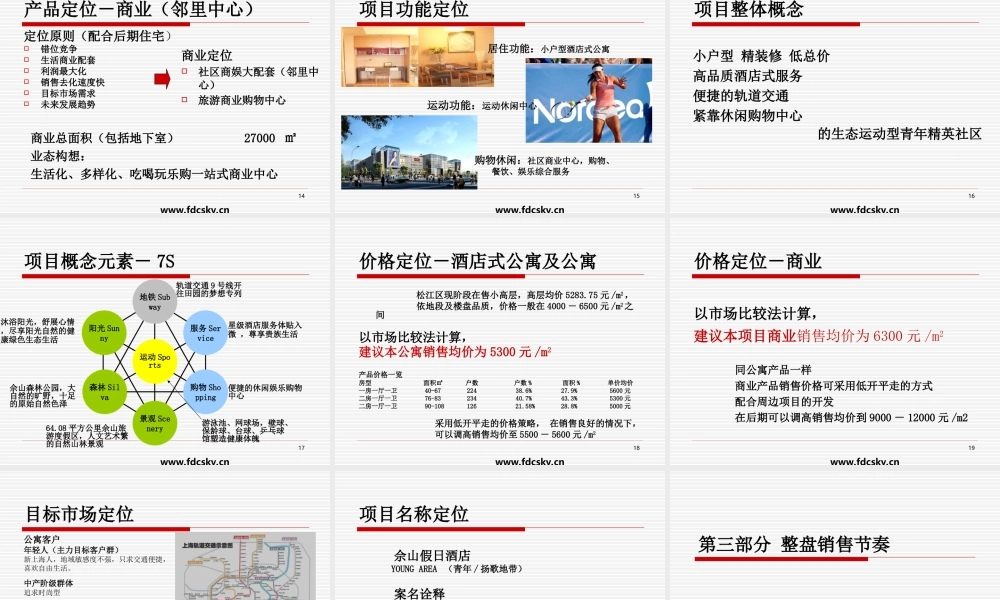Click the 5000 元 price table cell

tap(620, 406)
